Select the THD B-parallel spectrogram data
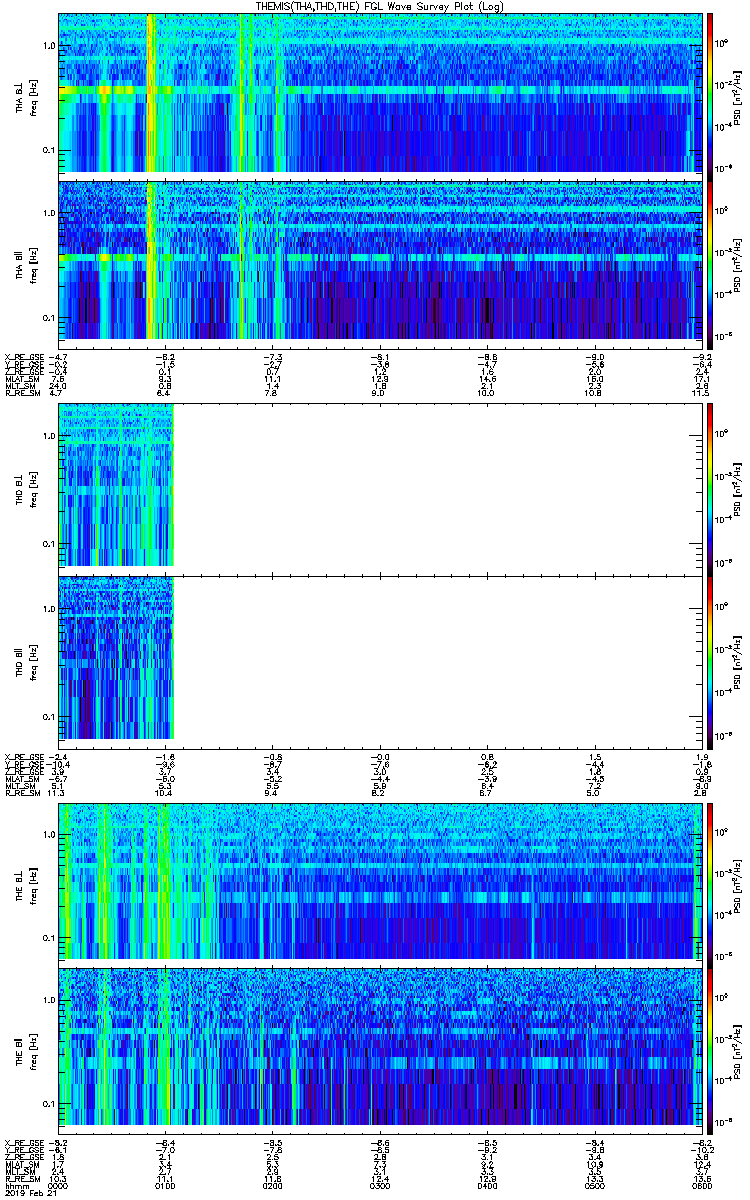750x1200 pixels. coord(116,657)
